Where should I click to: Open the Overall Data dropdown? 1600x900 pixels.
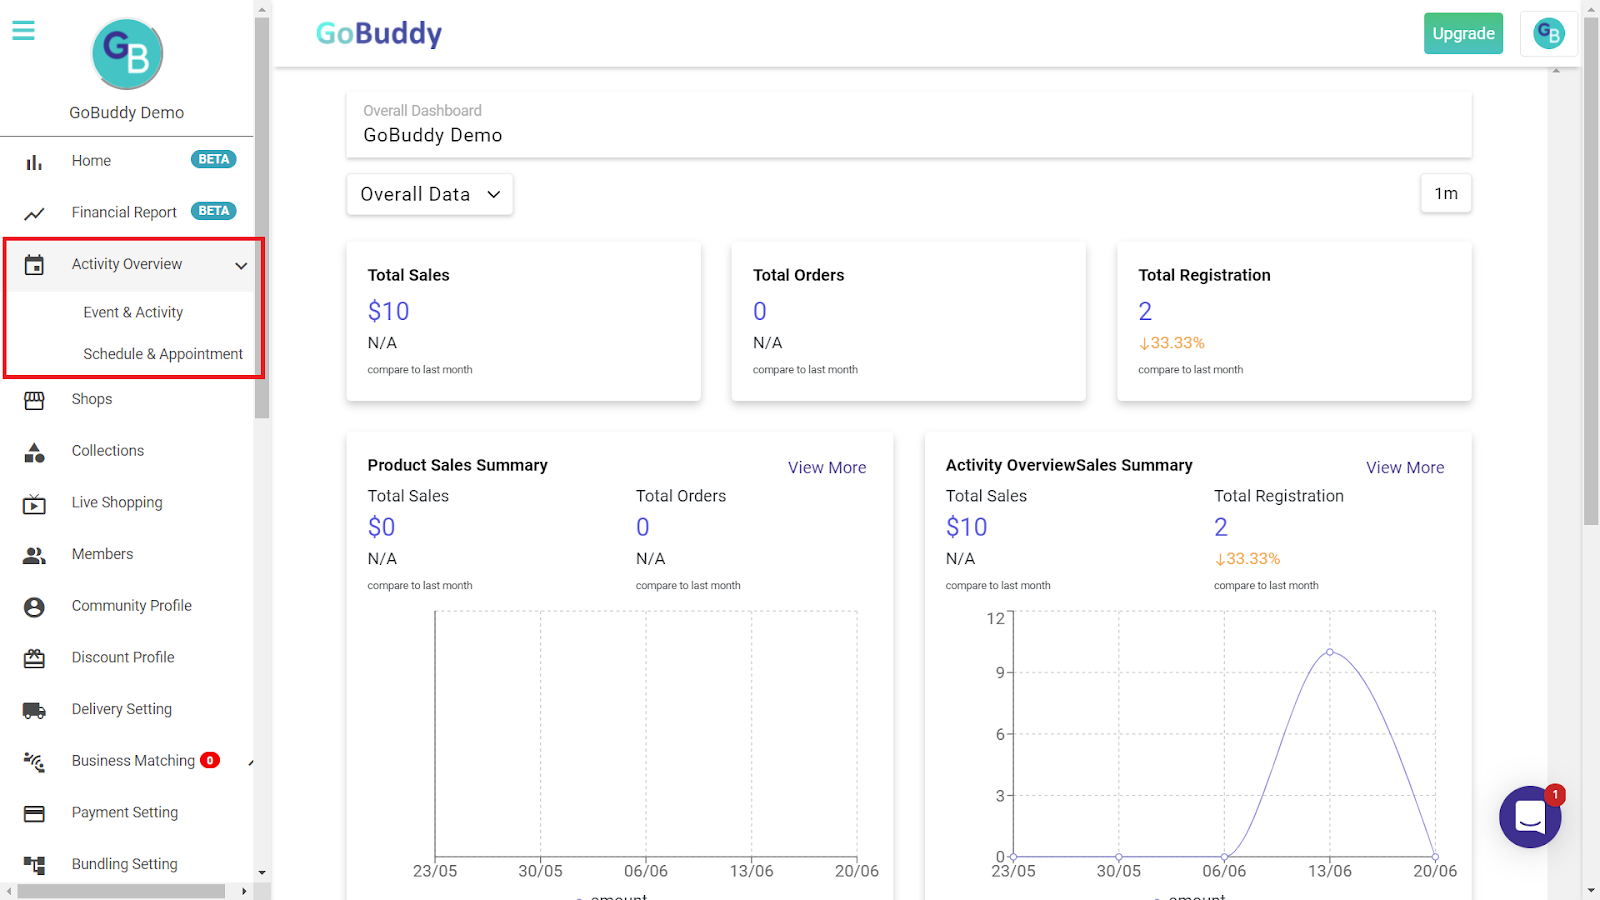click(x=430, y=194)
